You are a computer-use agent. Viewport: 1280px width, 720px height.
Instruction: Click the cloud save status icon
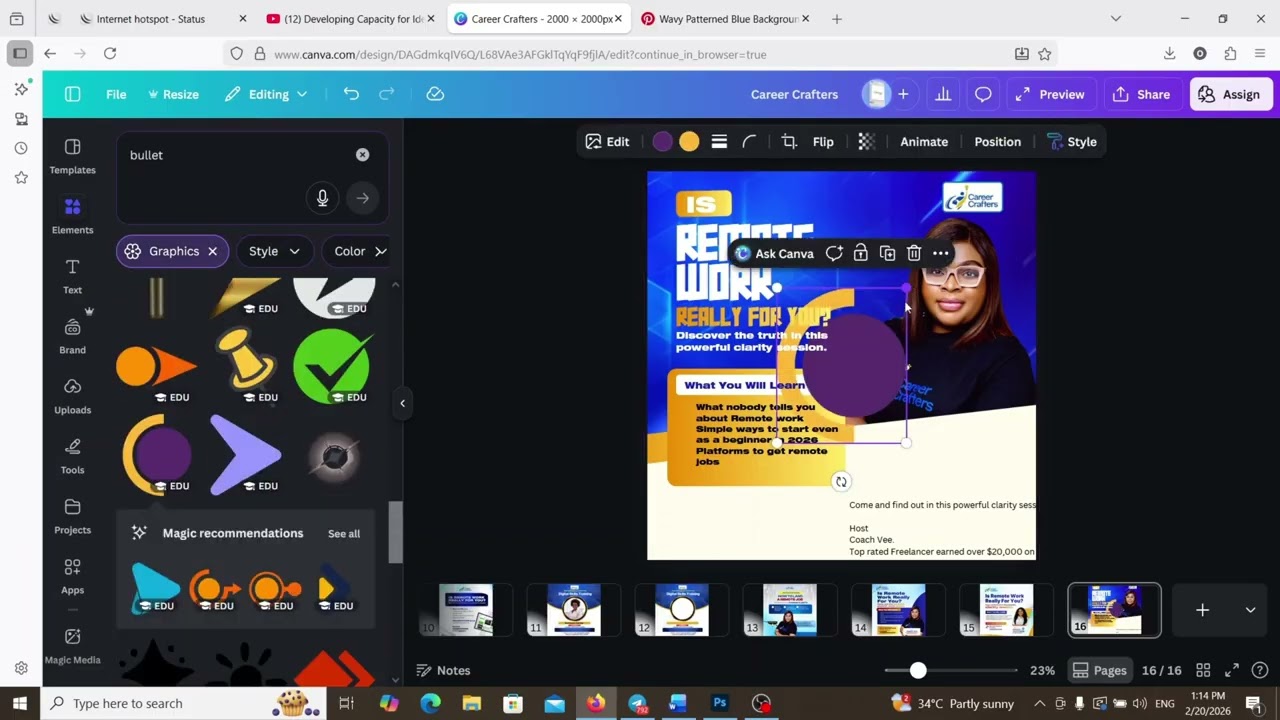click(x=435, y=94)
